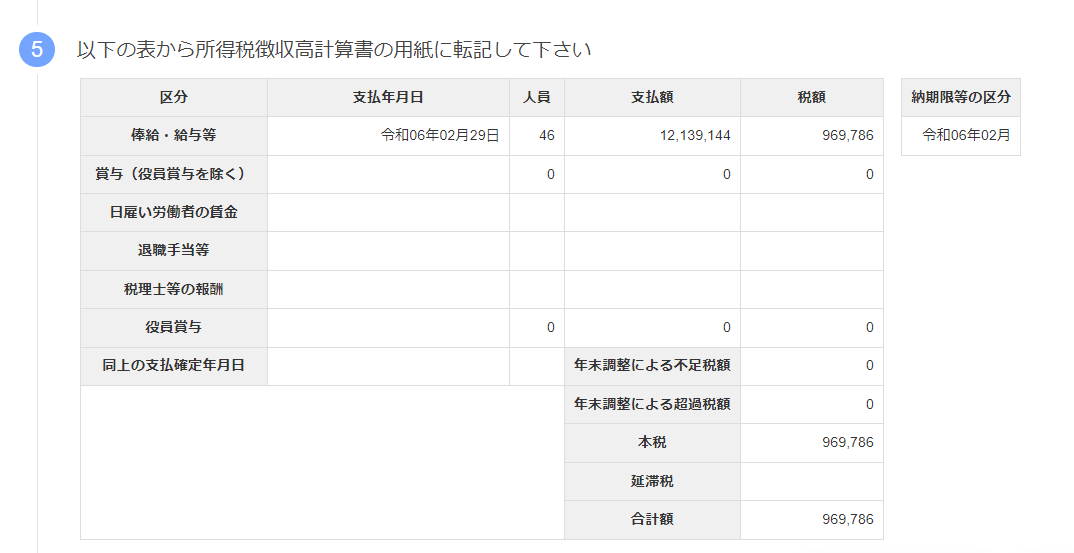Select the 超過税額 value 0
This screenshot has width=1074, height=553.
[870, 404]
